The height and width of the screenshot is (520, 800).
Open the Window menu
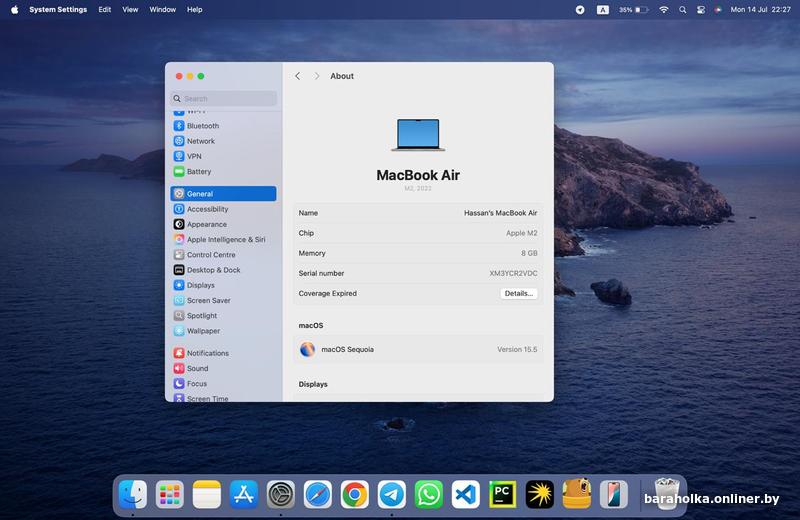(x=162, y=9)
